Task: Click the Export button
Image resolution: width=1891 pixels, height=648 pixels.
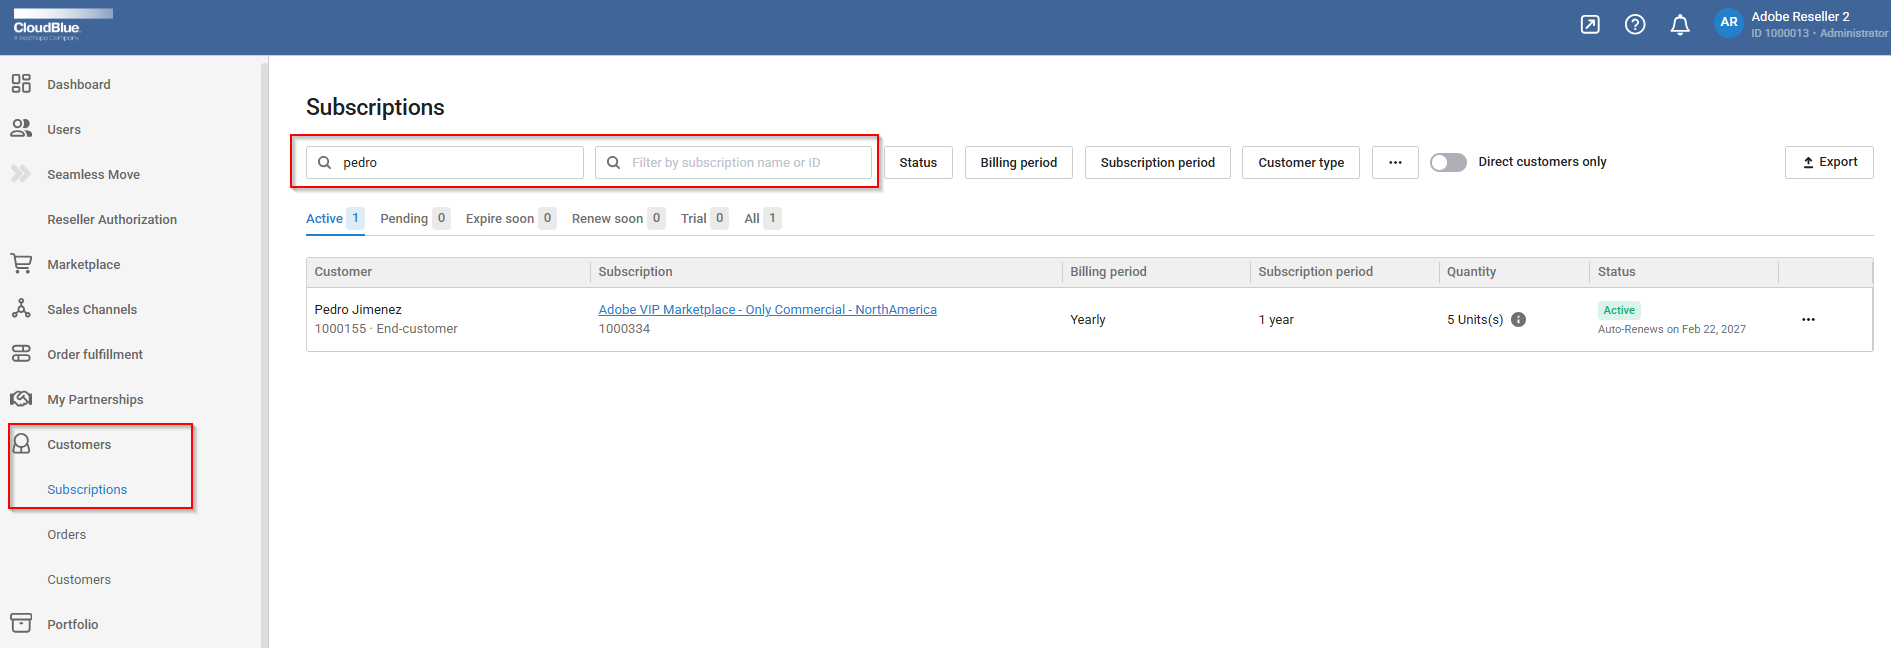Action: coord(1829,162)
